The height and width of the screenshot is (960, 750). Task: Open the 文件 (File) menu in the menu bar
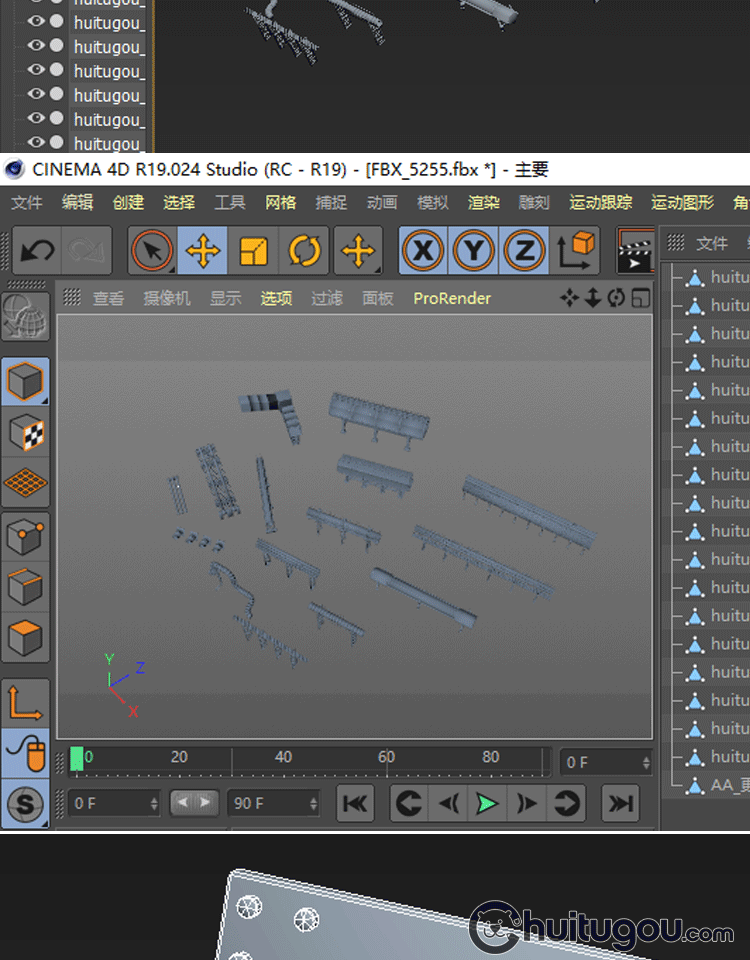[27, 202]
